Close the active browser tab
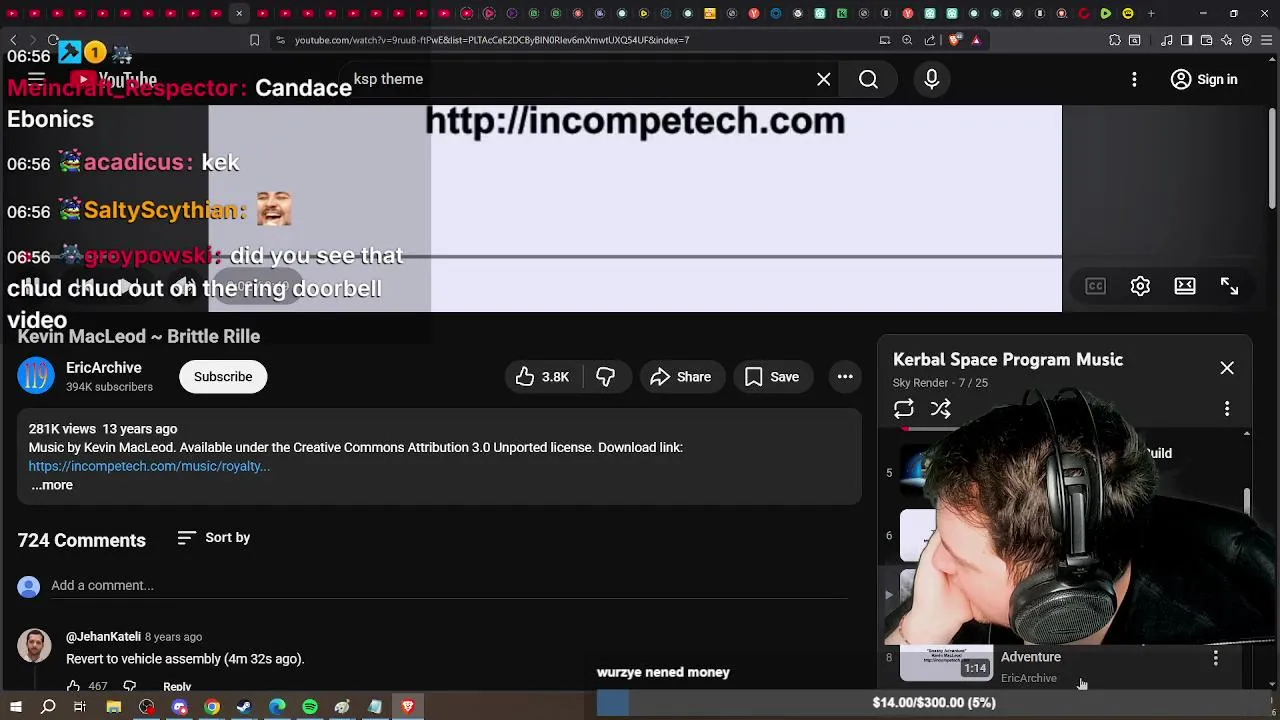The image size is (1280, 720). point(239,13)
